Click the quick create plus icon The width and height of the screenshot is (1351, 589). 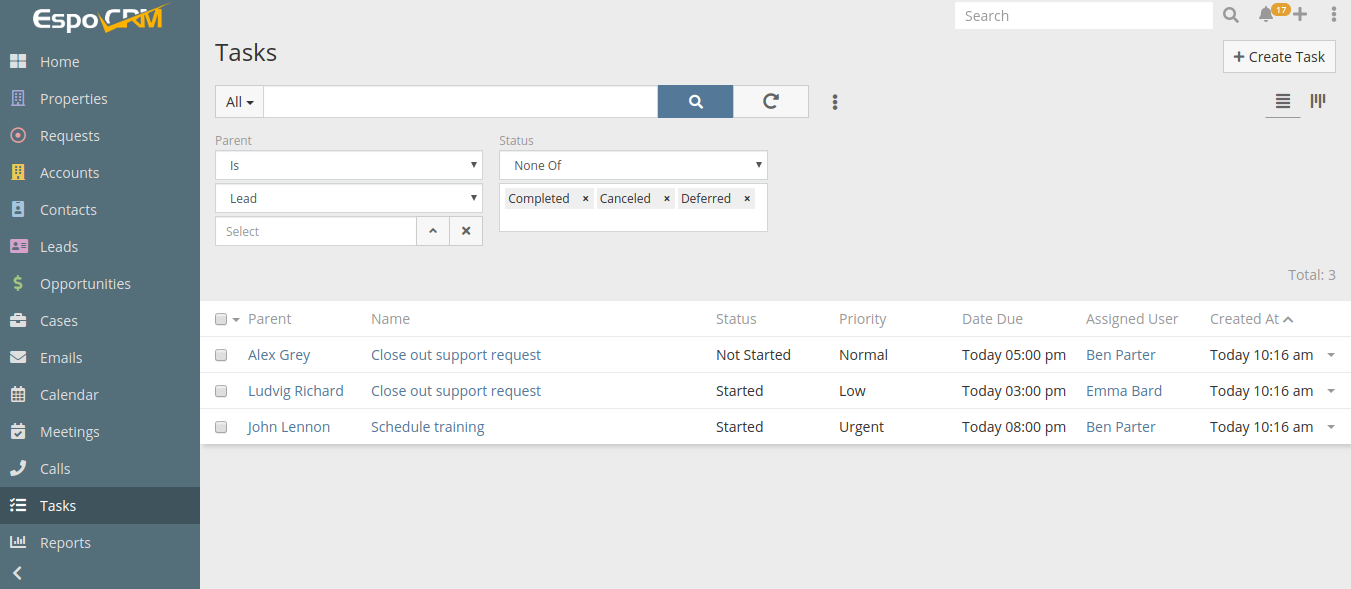tap(1300, 15)
